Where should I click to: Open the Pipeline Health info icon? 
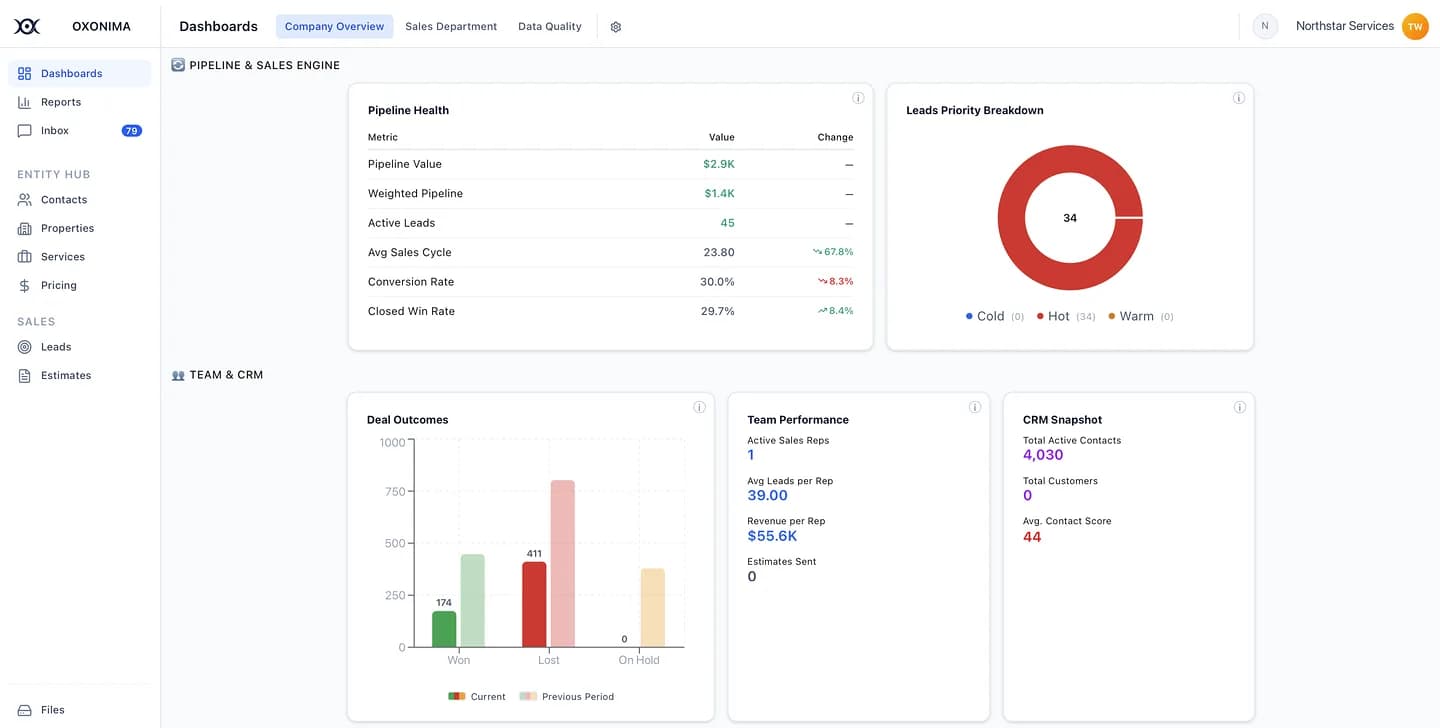click(858, 98)
